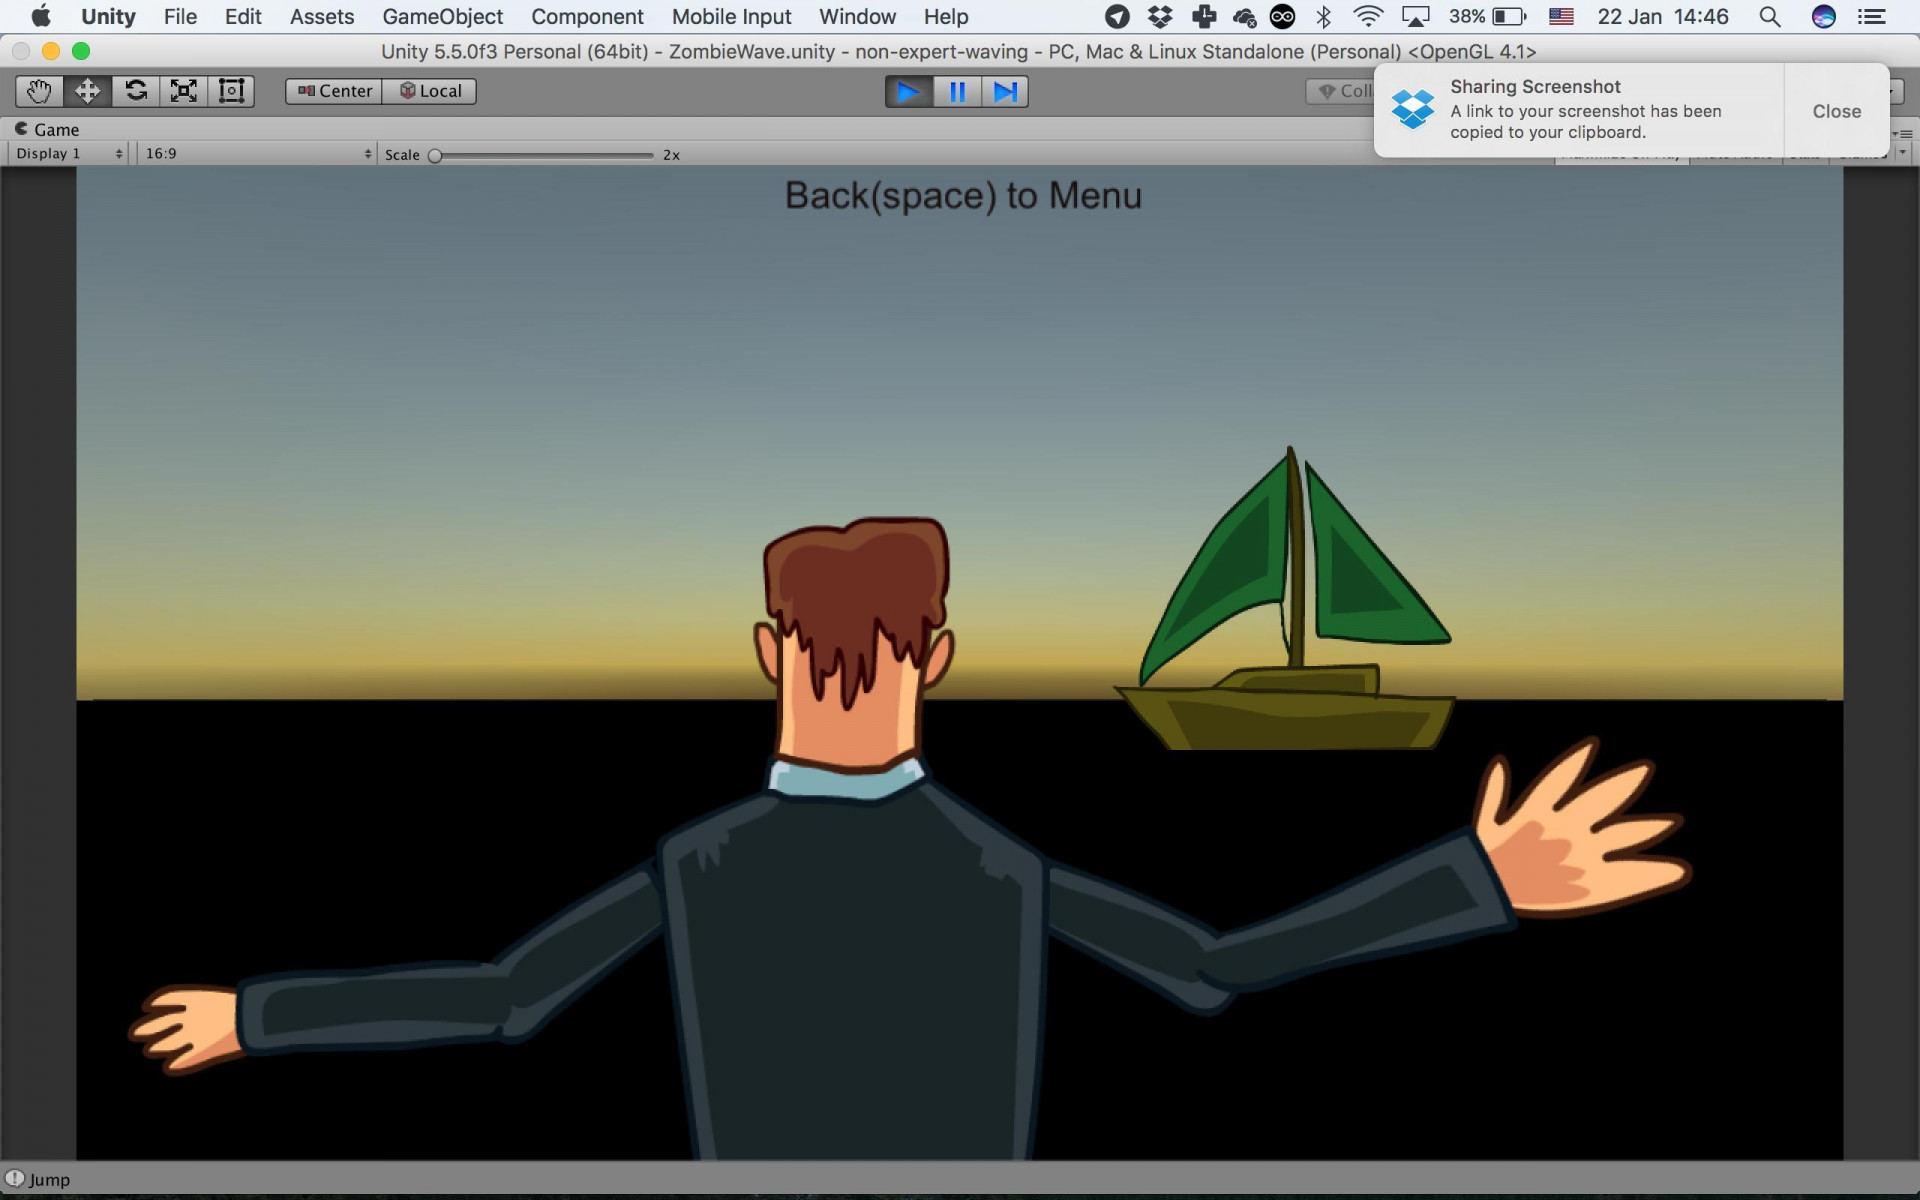Open the Unity application menu

tap(108, 17)
